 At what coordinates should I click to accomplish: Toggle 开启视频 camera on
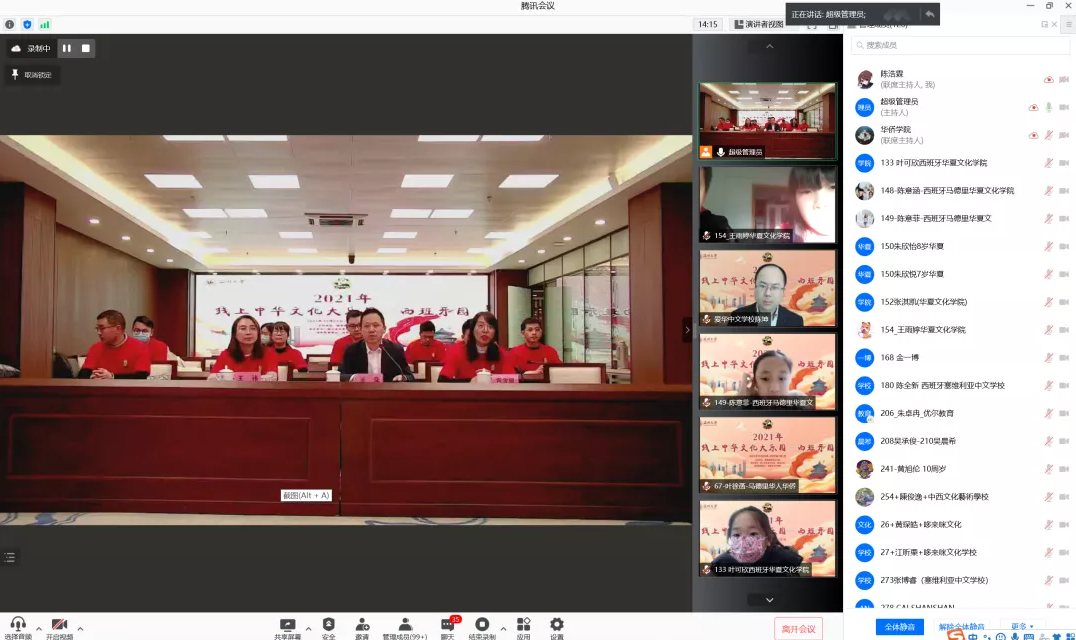(59, 625)
